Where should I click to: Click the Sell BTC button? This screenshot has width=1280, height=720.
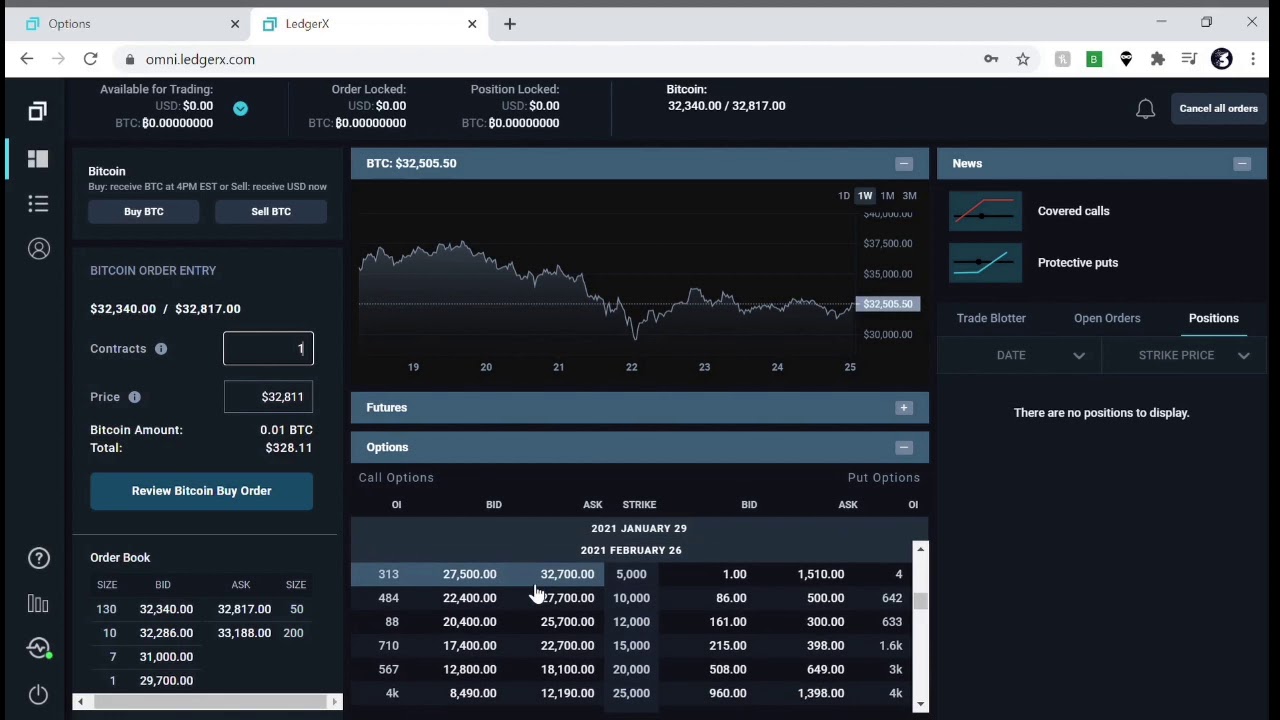tap(271, 212)
